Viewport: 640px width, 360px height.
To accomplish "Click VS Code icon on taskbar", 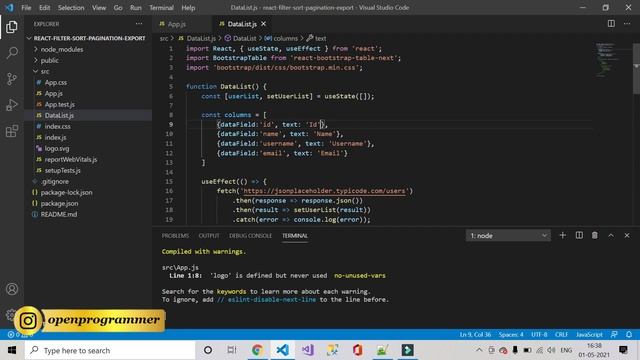I will coord(282,350).
